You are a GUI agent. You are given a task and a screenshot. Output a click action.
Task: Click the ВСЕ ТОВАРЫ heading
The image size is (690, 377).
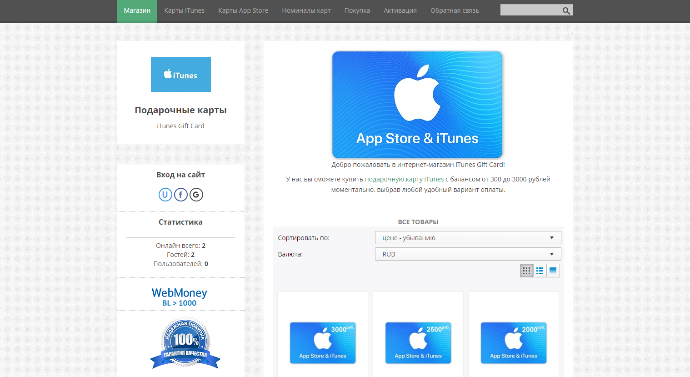pyautogui.click(x=418, y=222)
